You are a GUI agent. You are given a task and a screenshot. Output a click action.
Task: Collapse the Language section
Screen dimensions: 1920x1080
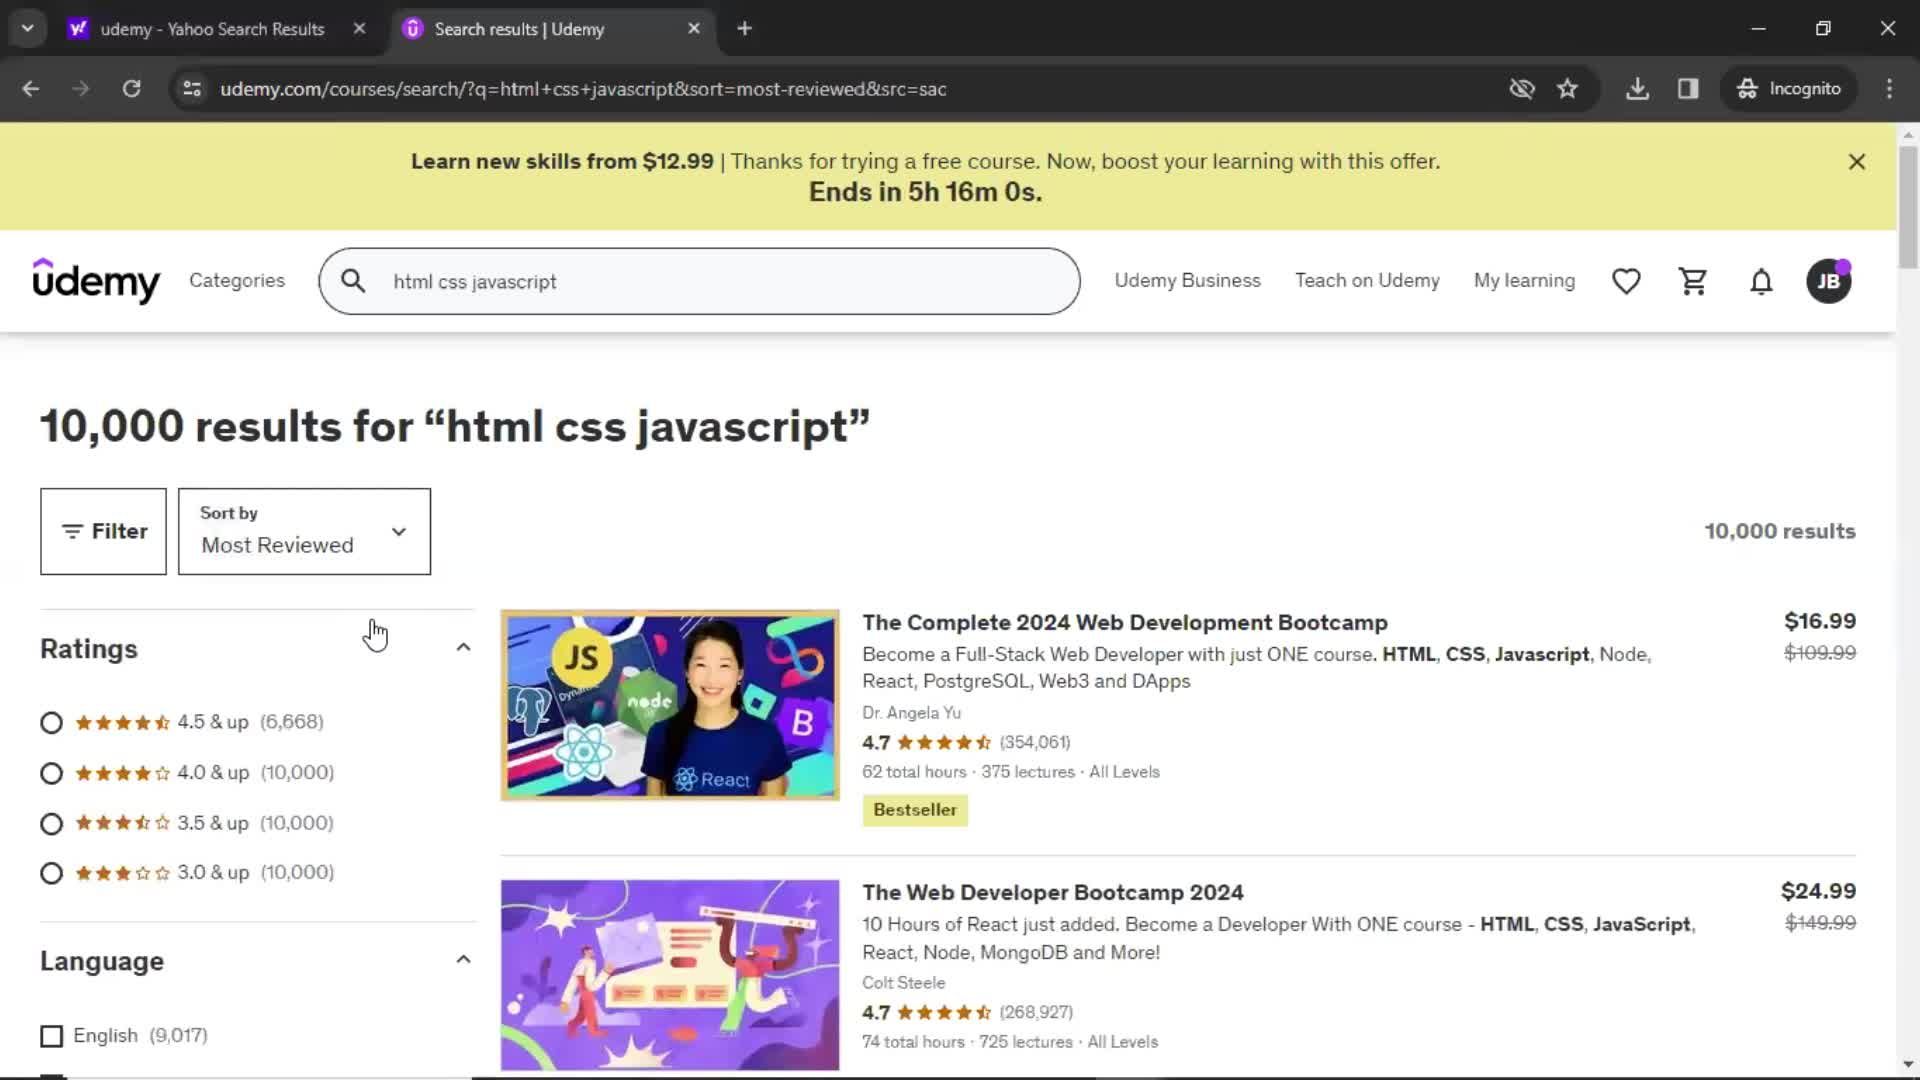[463, 960]
